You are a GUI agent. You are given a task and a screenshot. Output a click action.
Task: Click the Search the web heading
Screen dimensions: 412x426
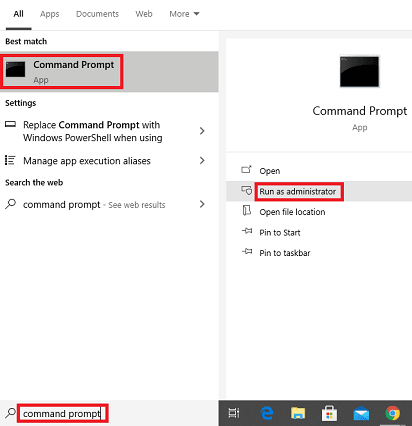click(x=34, y=182)
